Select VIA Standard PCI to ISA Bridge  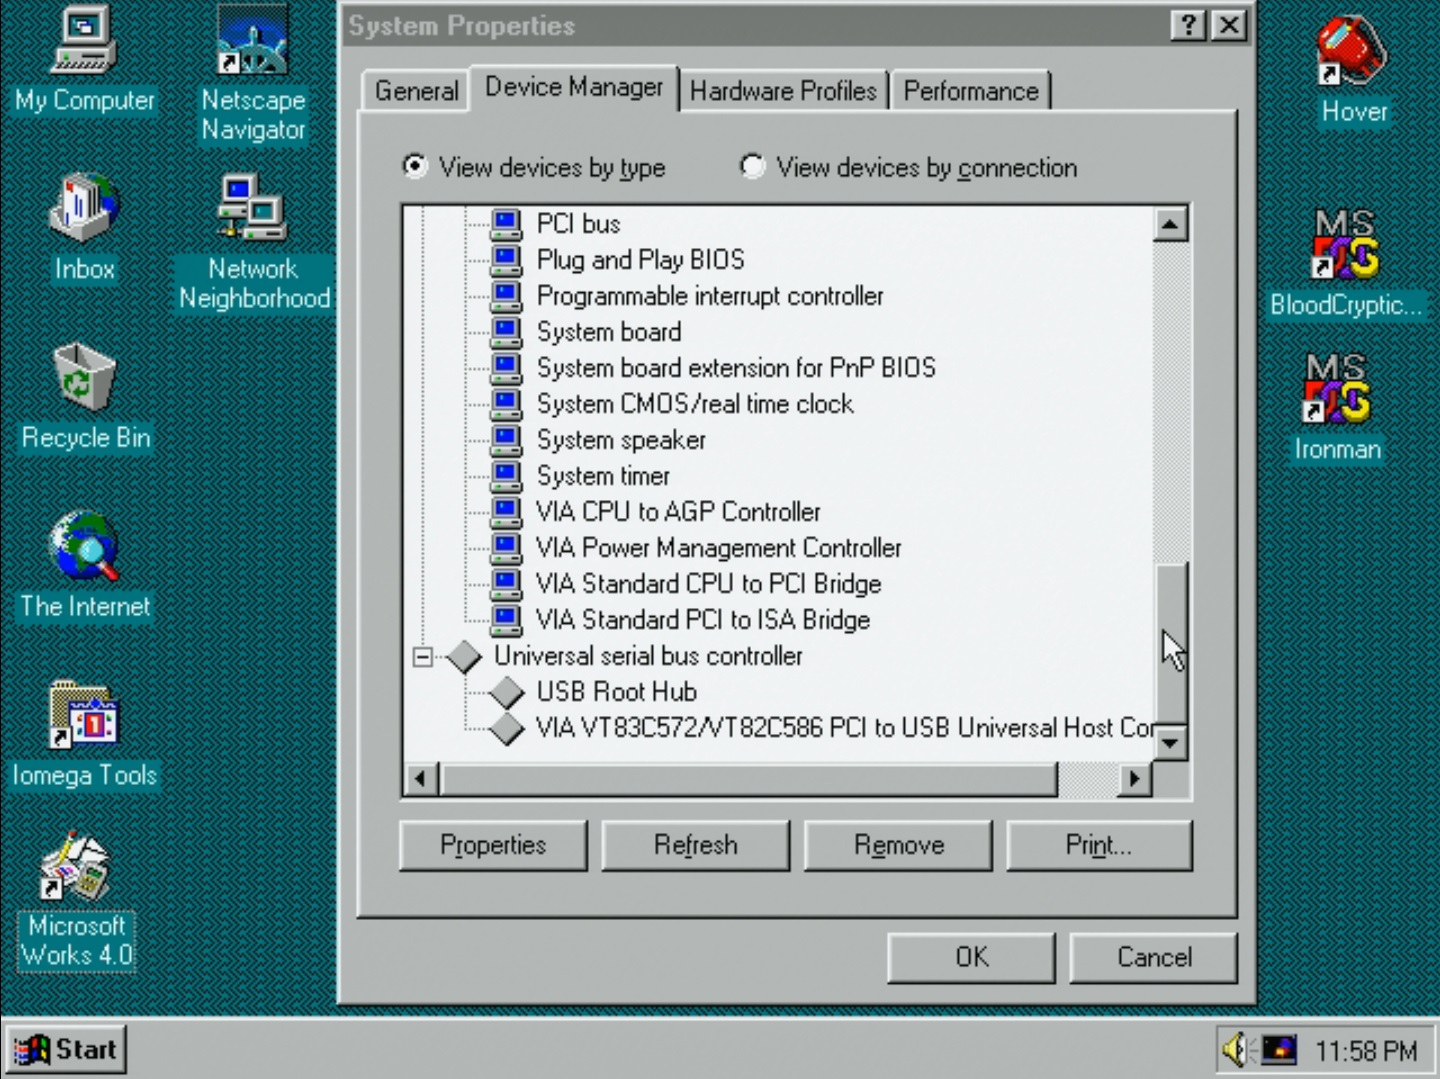(702, 620)
